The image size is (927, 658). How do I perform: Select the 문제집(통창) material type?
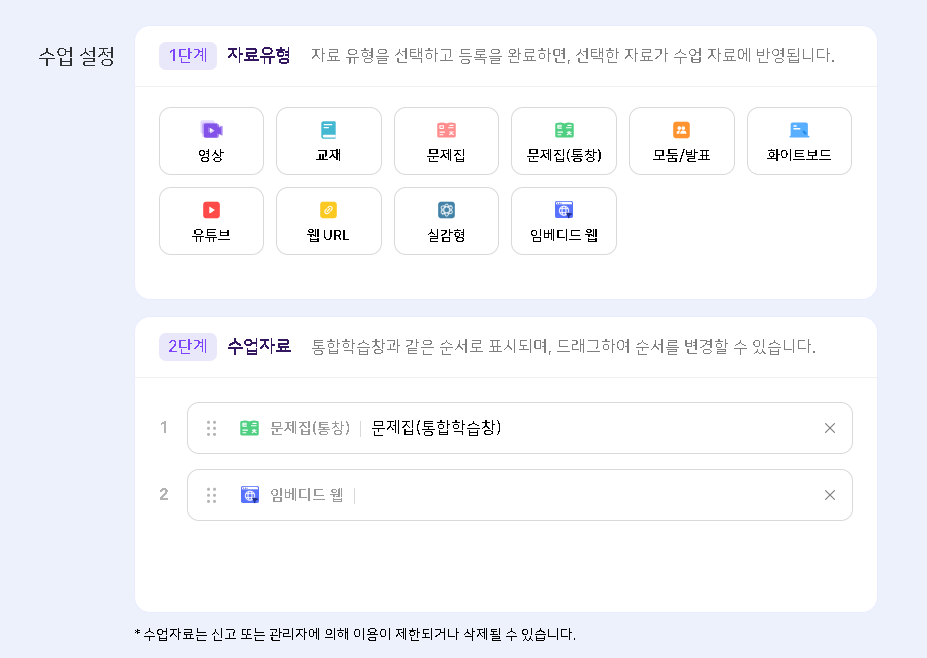point(563,141)
